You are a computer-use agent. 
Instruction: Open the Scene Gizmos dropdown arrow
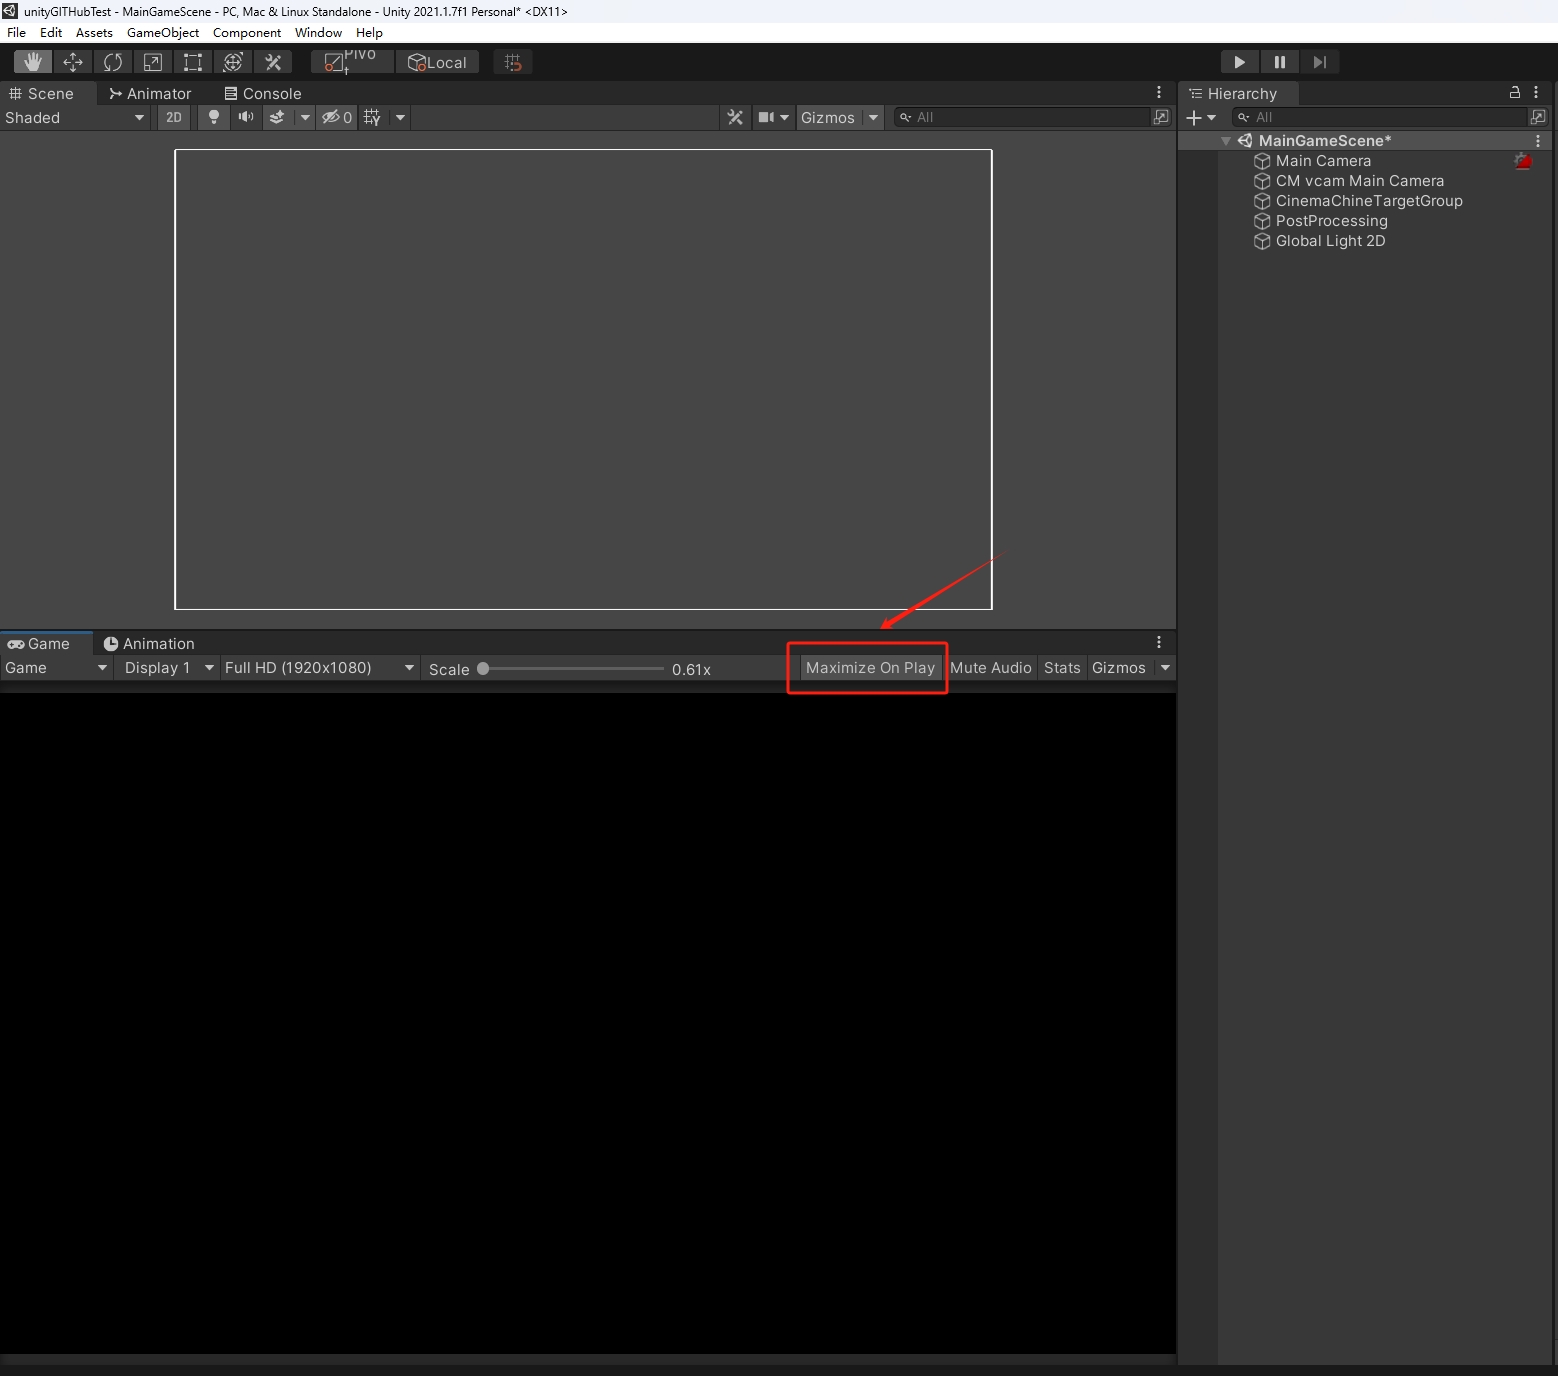(873, 117)
